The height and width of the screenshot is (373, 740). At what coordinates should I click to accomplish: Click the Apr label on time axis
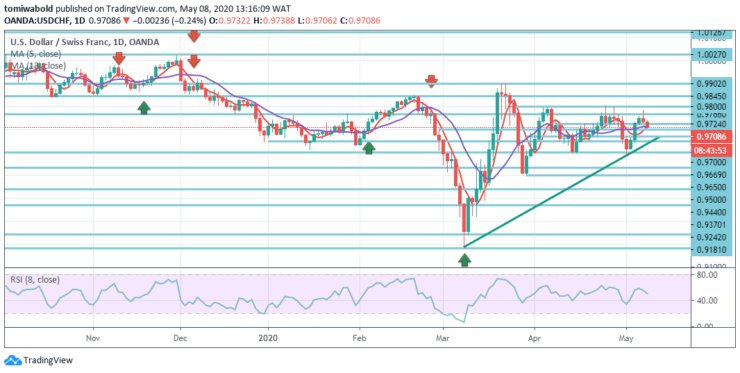(534, 338)
